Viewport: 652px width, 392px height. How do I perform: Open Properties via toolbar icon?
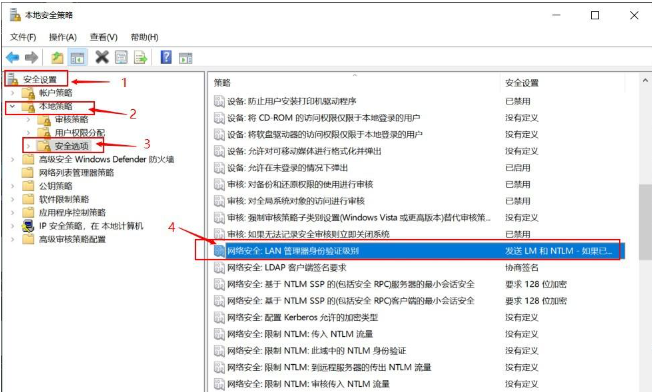(x=121, y=57)
